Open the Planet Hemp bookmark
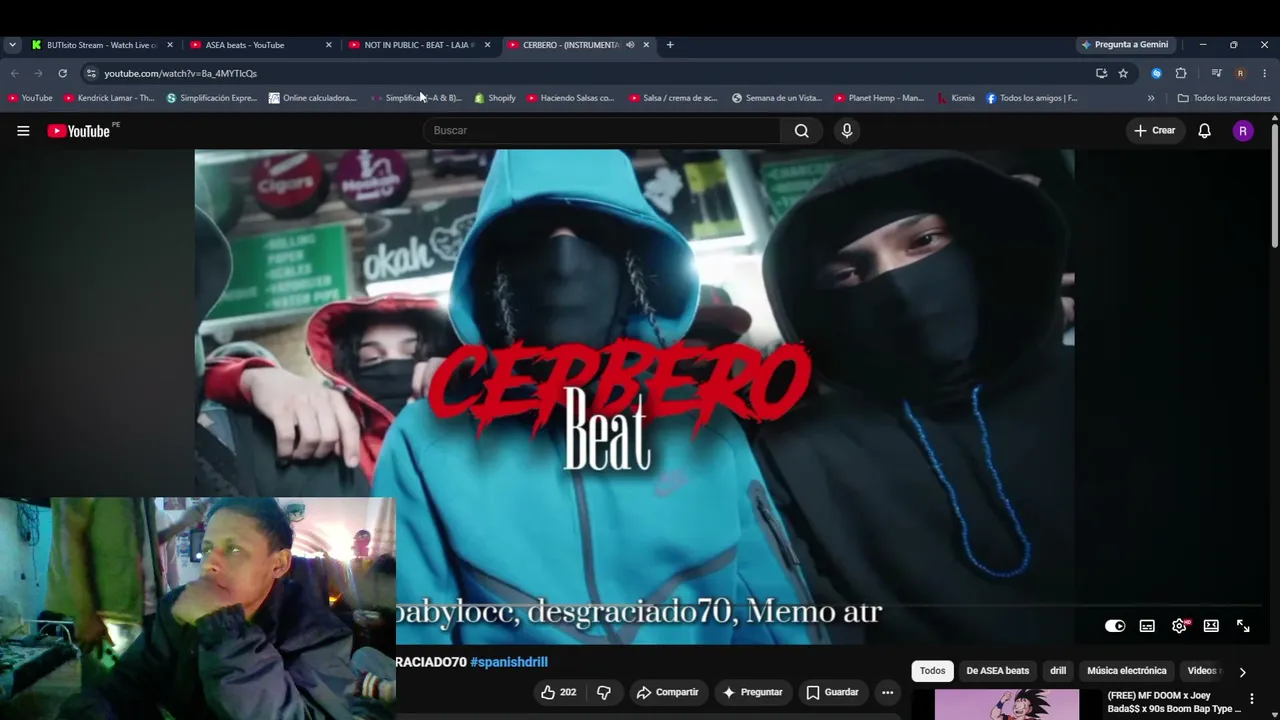 (880, 98)
